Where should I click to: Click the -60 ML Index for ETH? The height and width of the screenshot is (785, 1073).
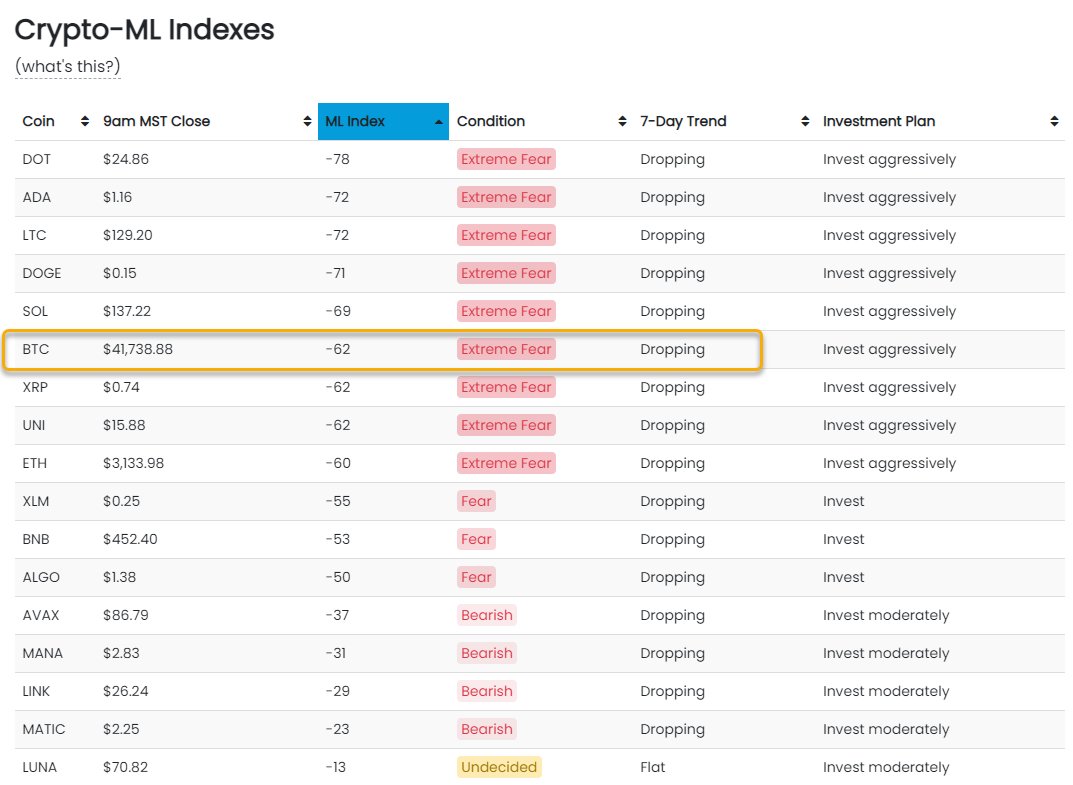click(x=338, y=463)
